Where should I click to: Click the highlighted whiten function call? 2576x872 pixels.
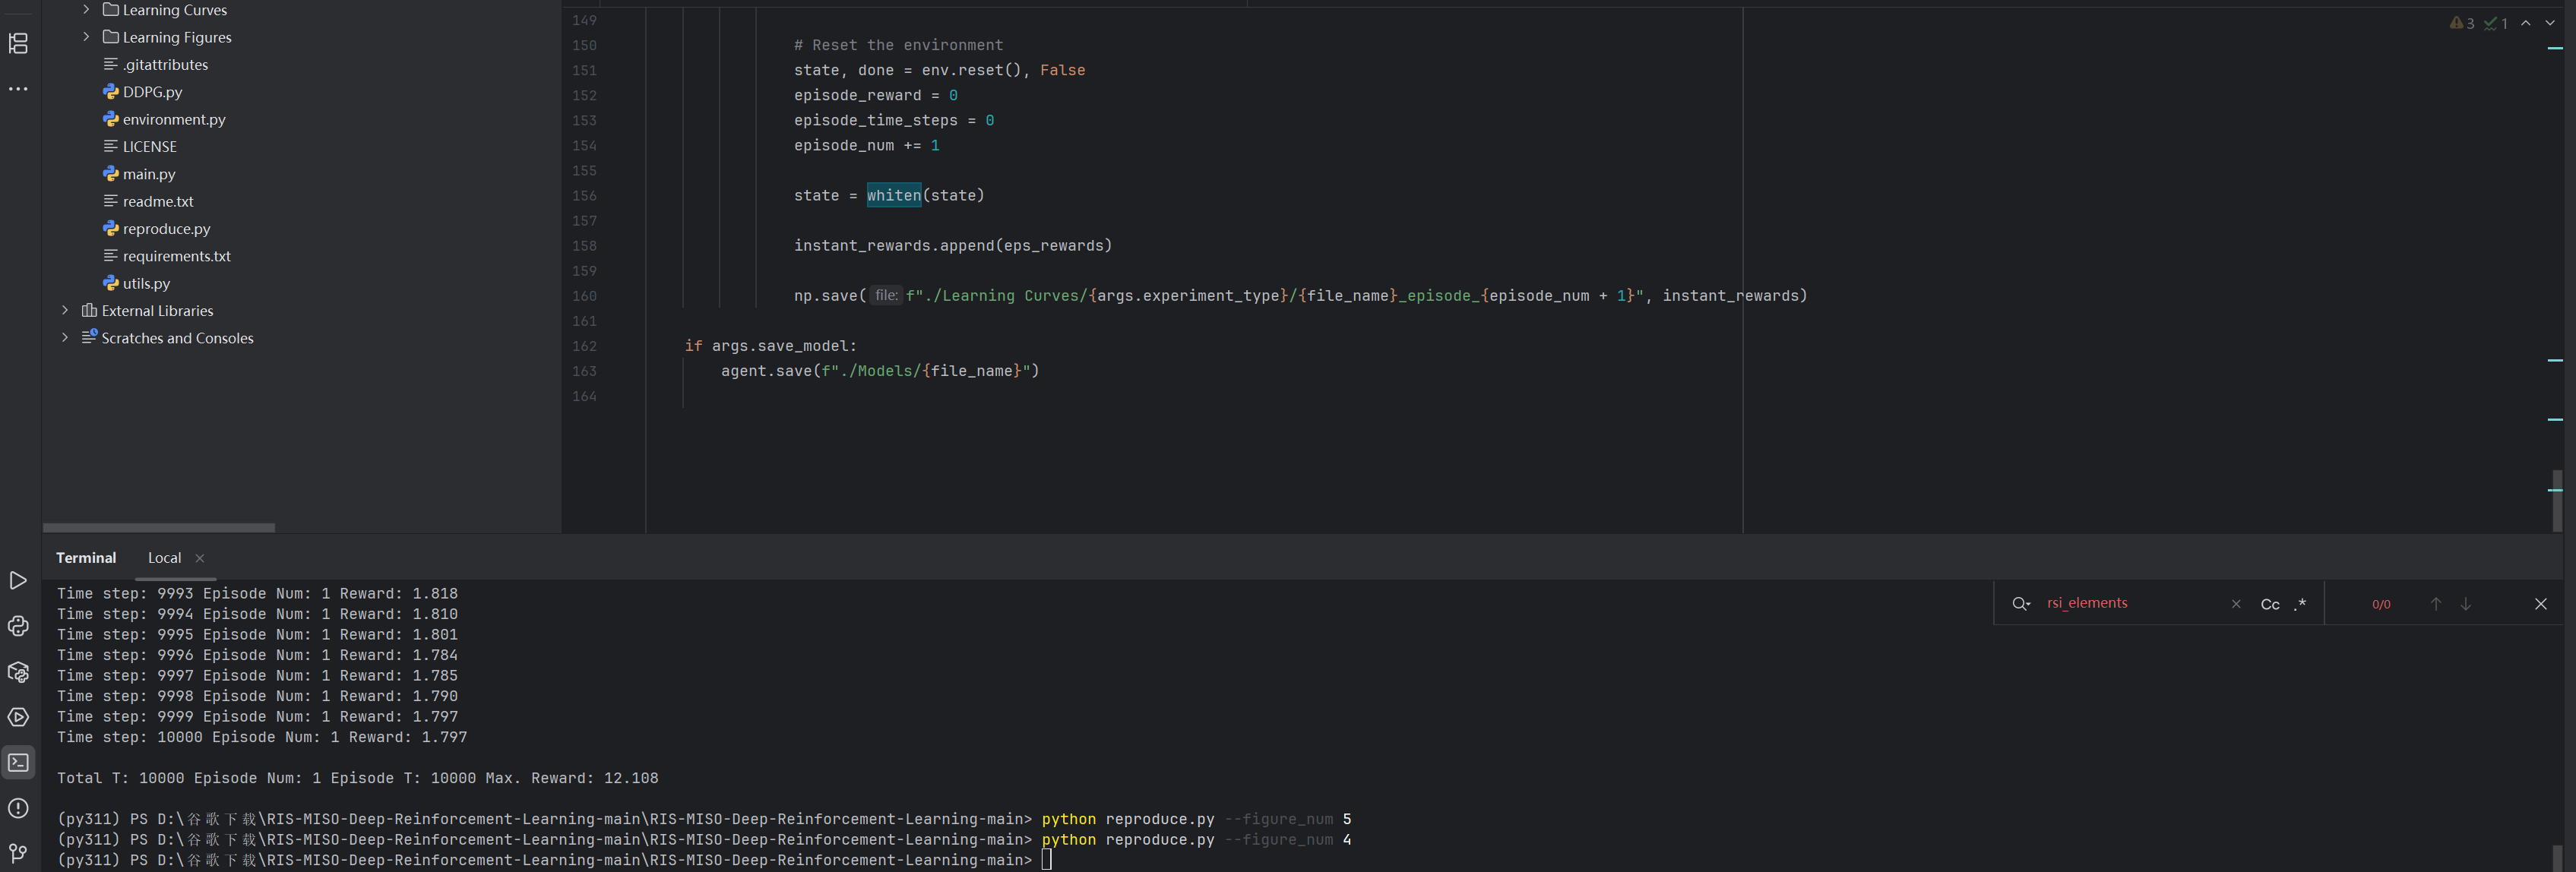[893, 195]
